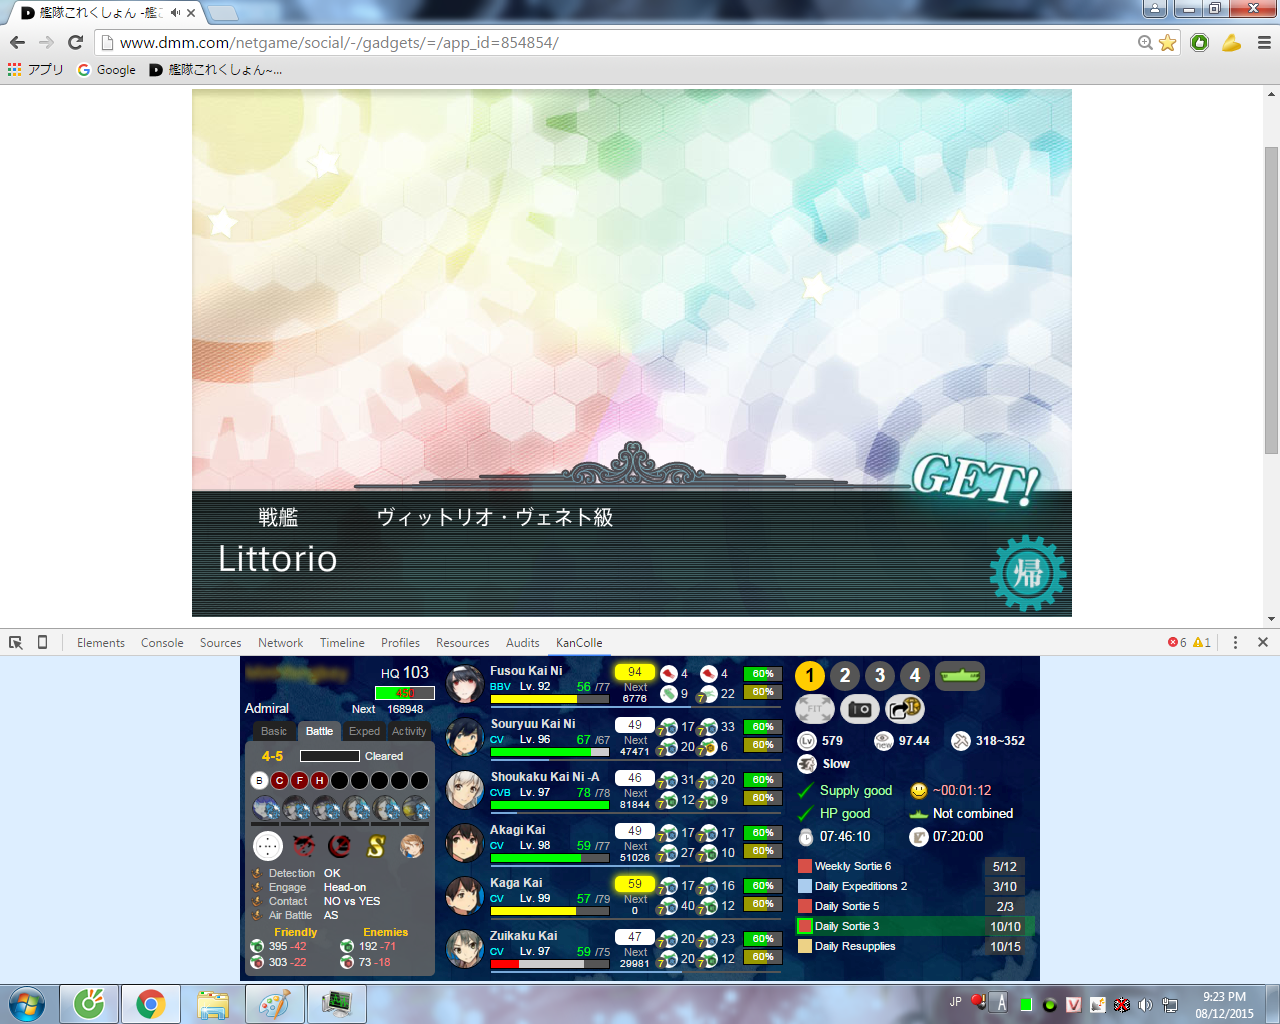
Task: Toggle the Daily Sortie 3 quest box
Action: [x=805, y=926]
